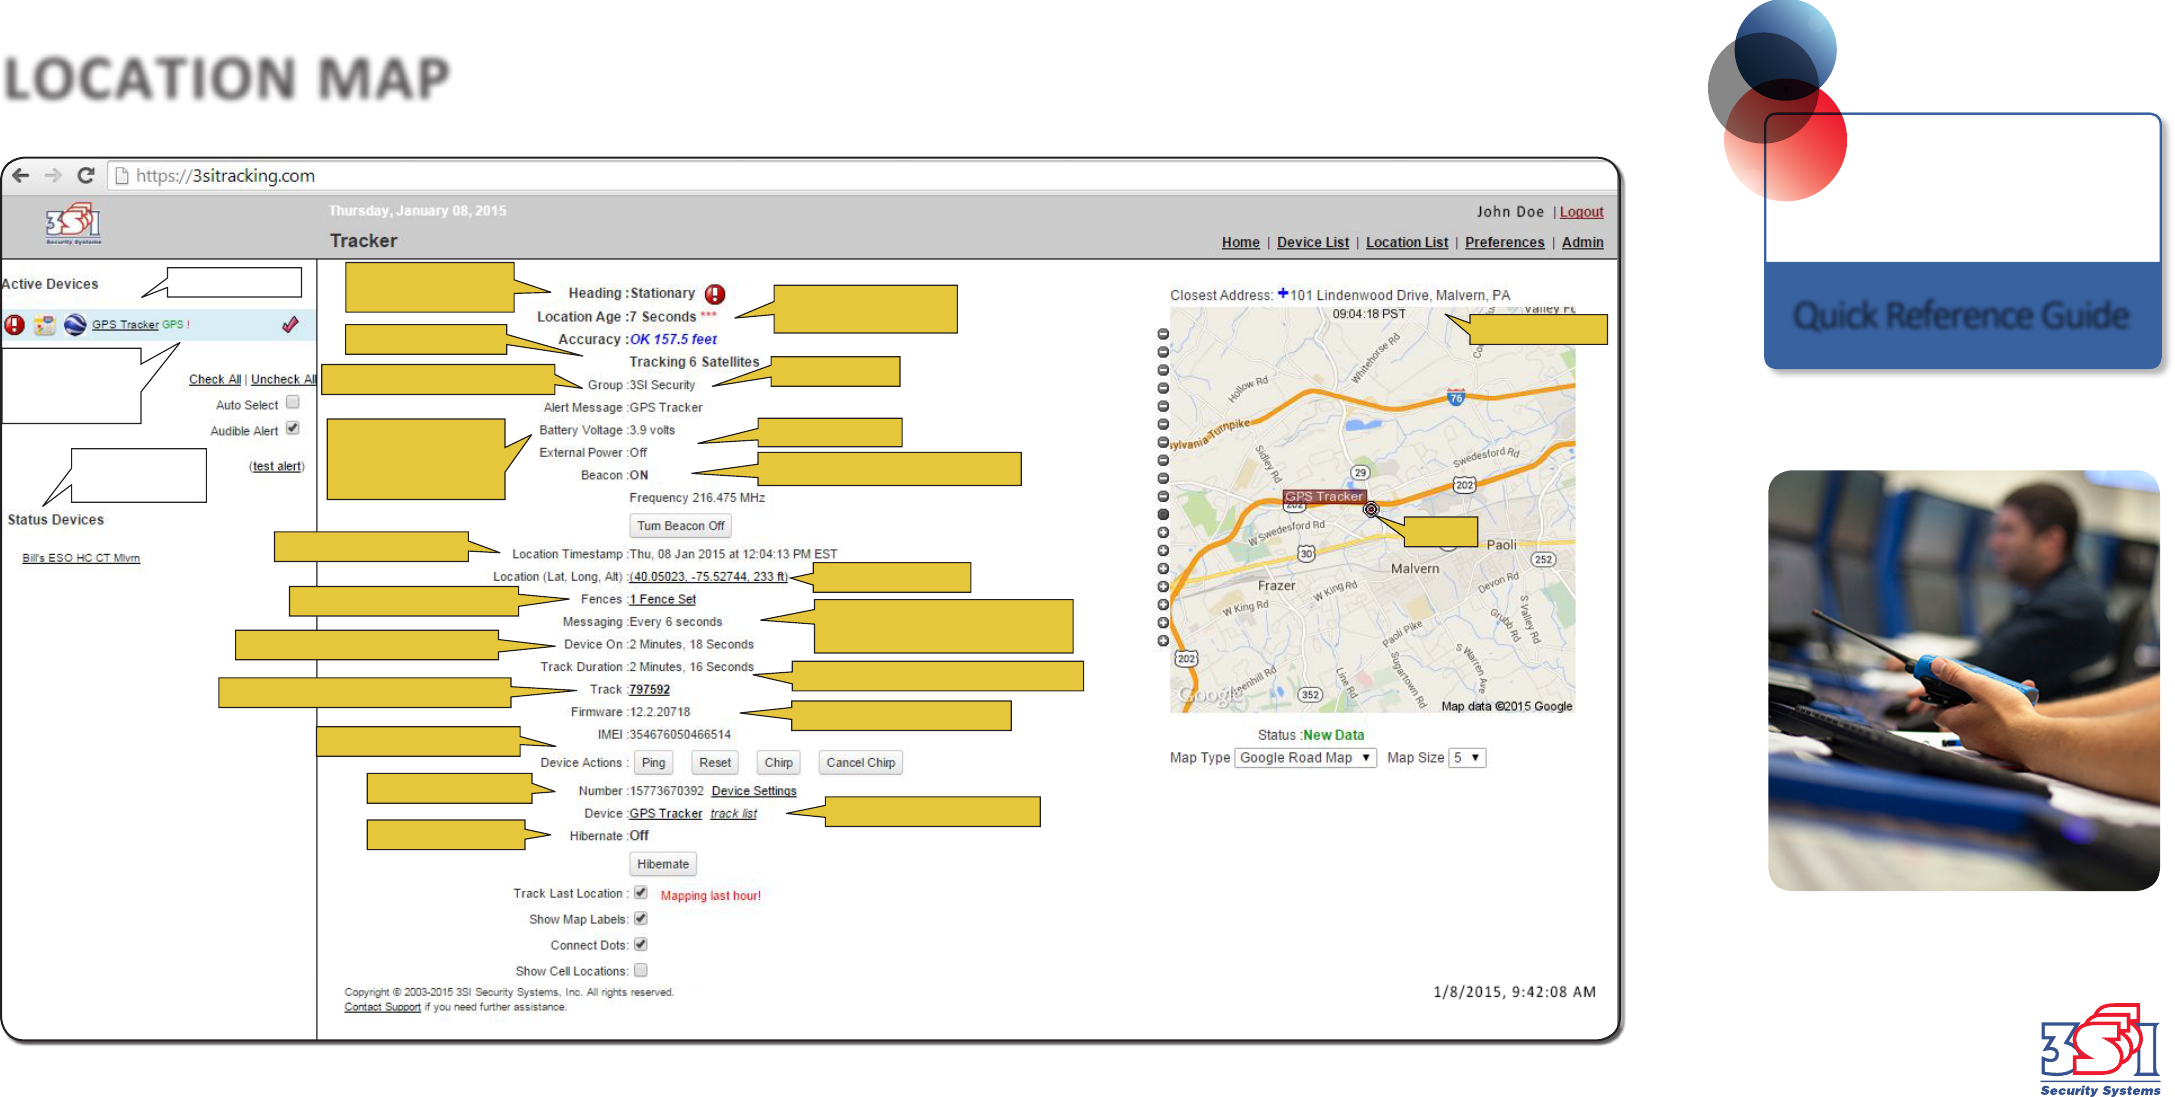Enable the Auto Select checkbox
Screen dimensions: 2175x1097
point(293,402)
